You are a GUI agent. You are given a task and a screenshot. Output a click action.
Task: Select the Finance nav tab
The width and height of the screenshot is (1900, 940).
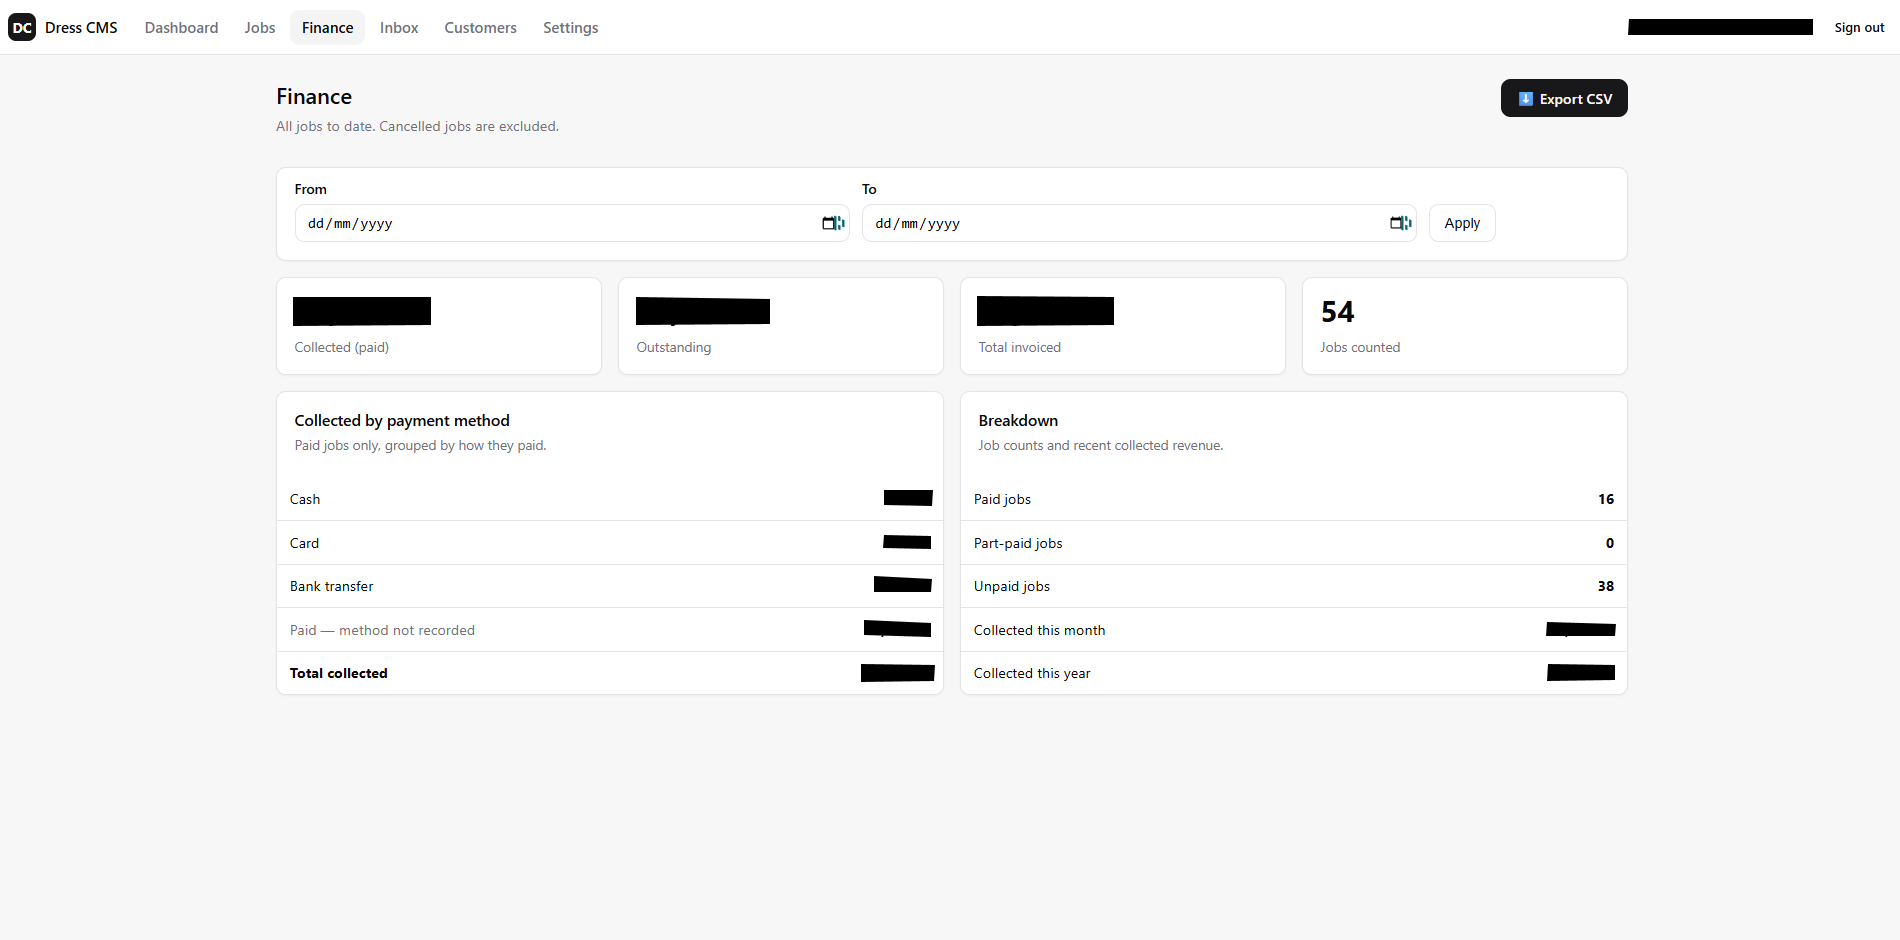point(327,27)
